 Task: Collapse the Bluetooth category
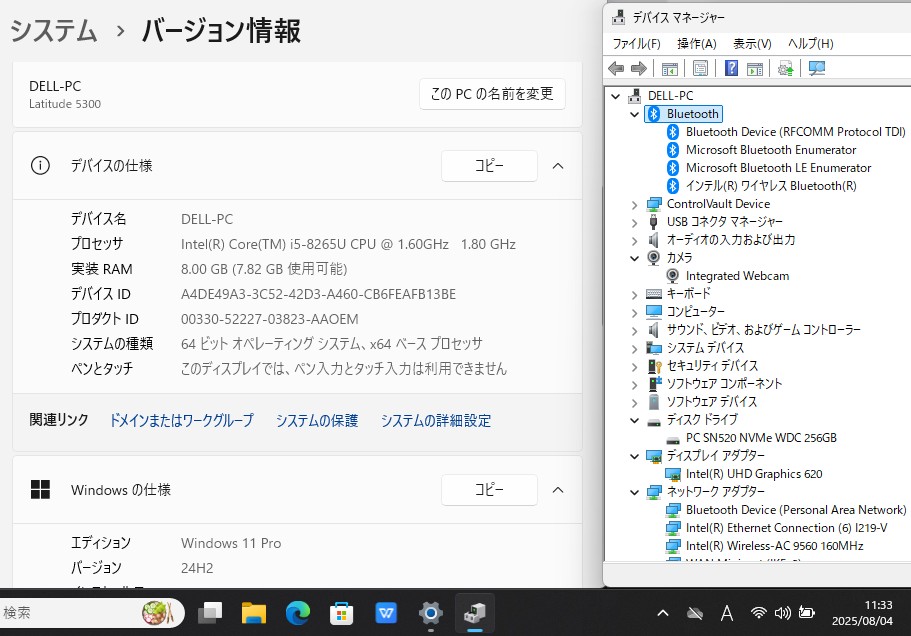(x=634, y=114)
